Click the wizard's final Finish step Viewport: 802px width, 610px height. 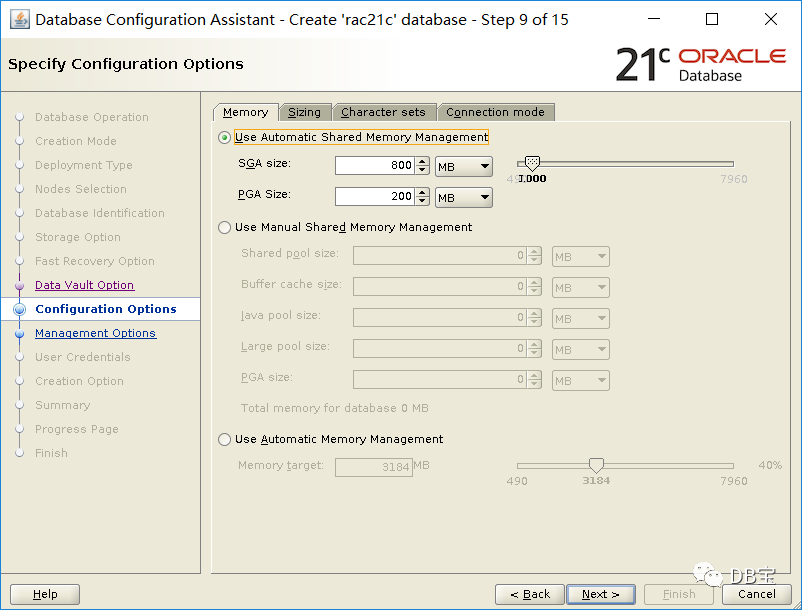(x=51, y=454)
